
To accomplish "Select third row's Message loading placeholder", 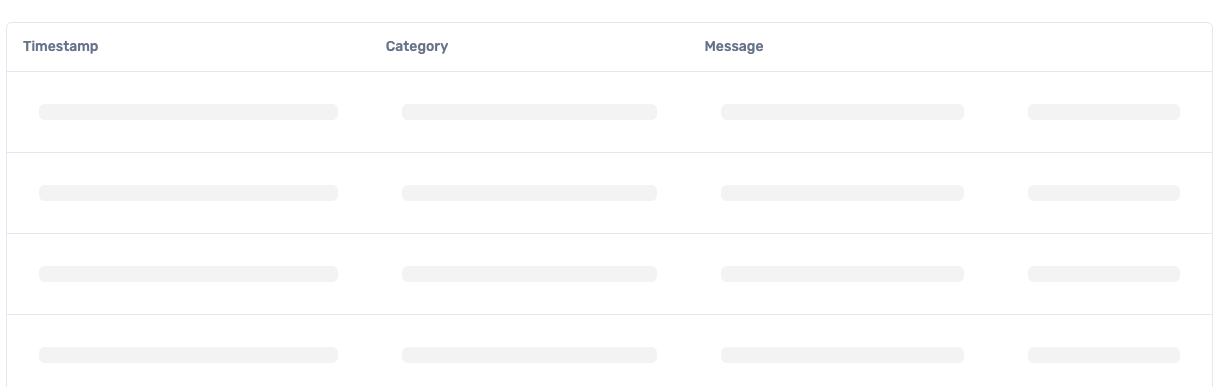I will point(842,274).
